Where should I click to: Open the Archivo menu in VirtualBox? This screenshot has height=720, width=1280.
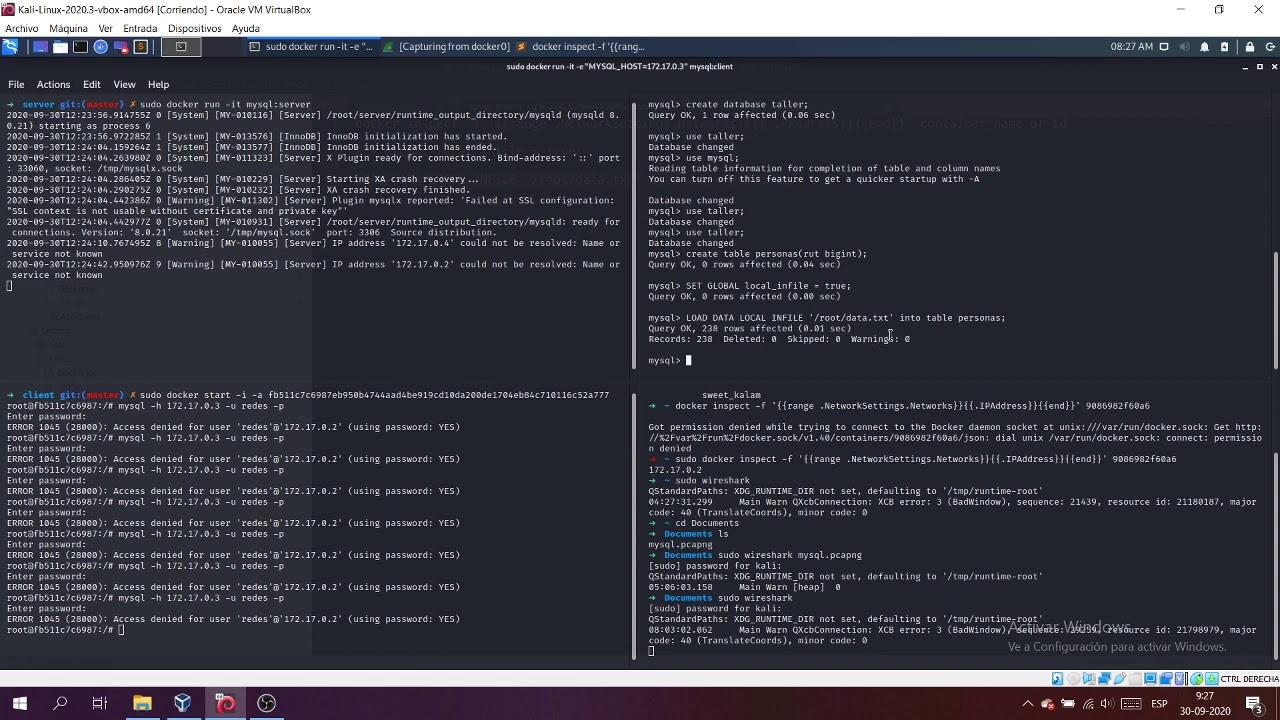22,28
